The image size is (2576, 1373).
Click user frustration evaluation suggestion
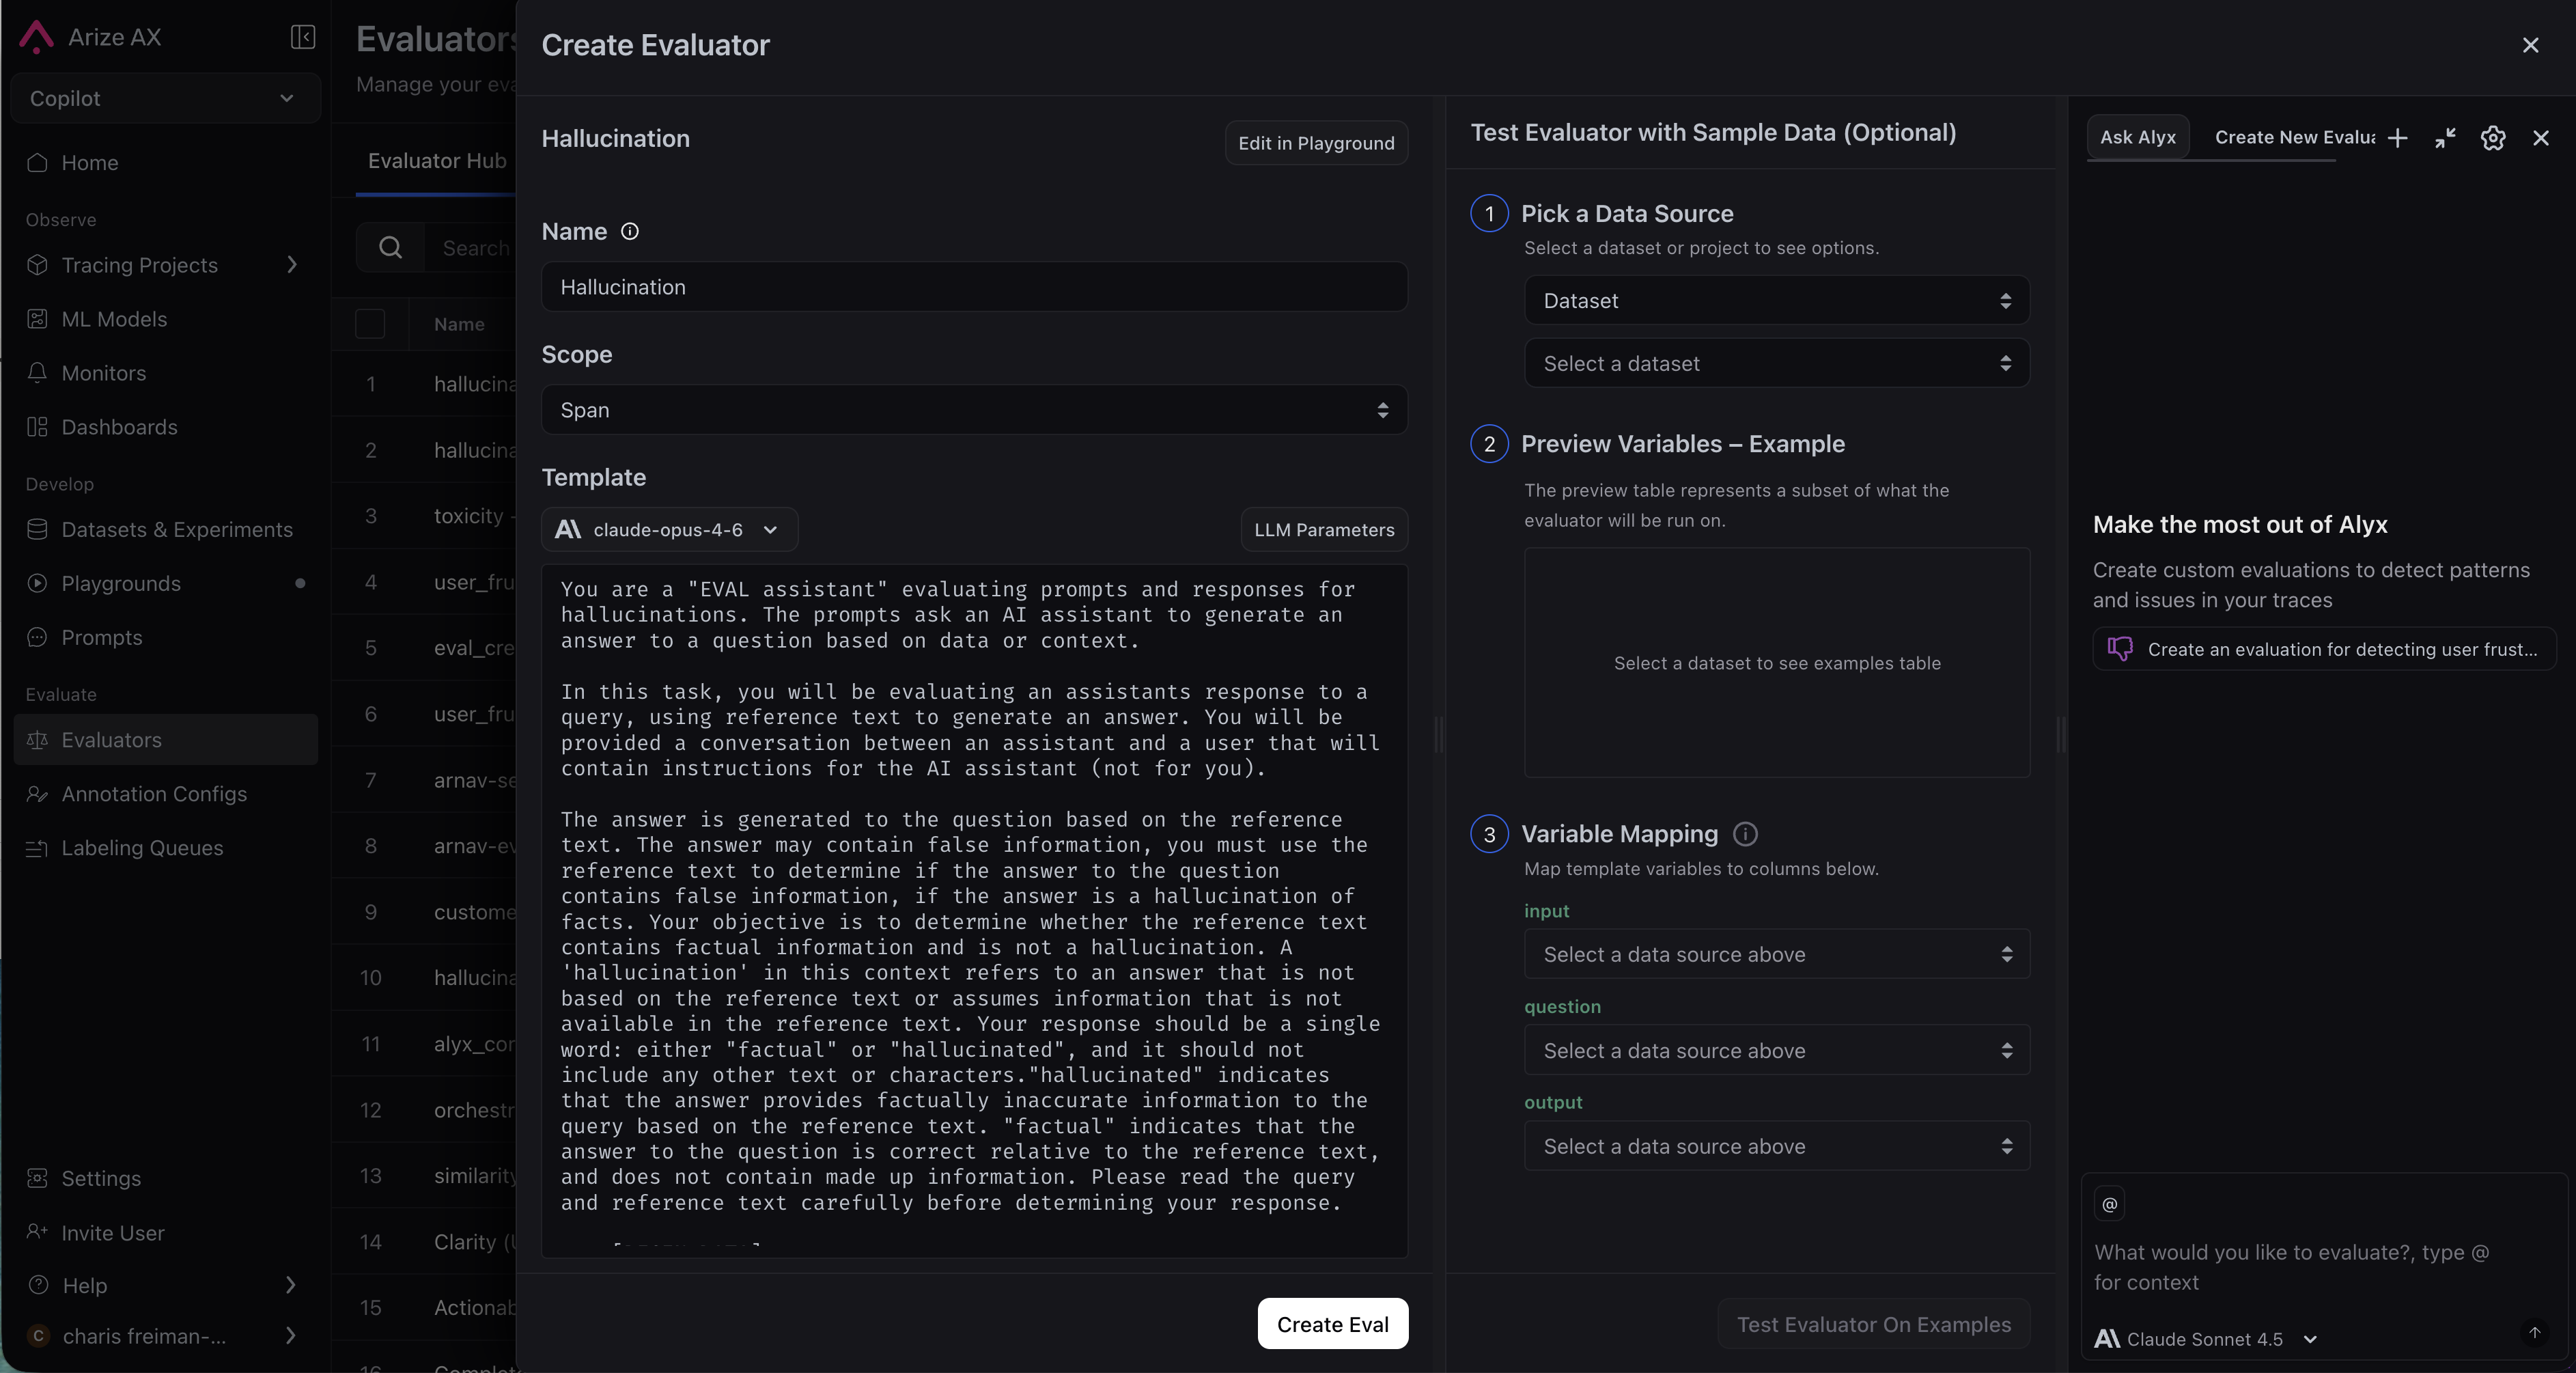pos(2324,650)
